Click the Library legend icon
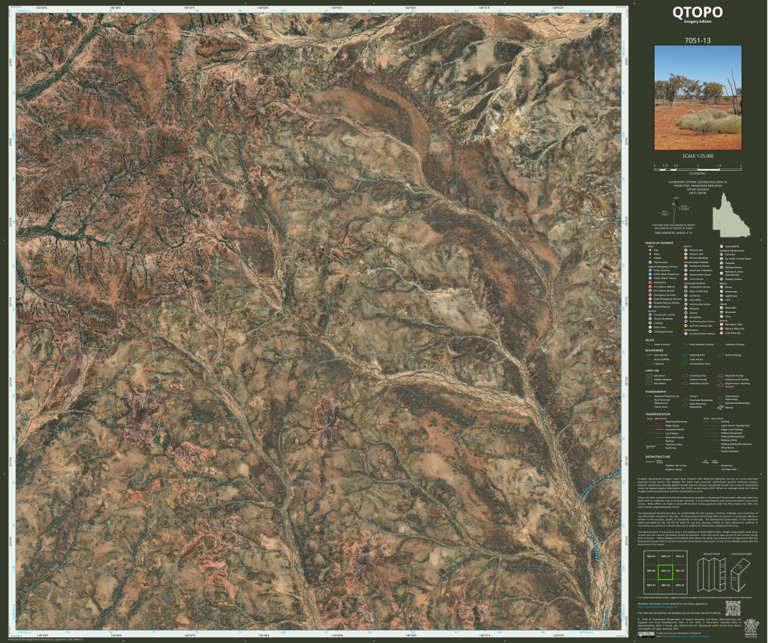The height and width of the screenshot is (643, 768). tap(686, 313)
